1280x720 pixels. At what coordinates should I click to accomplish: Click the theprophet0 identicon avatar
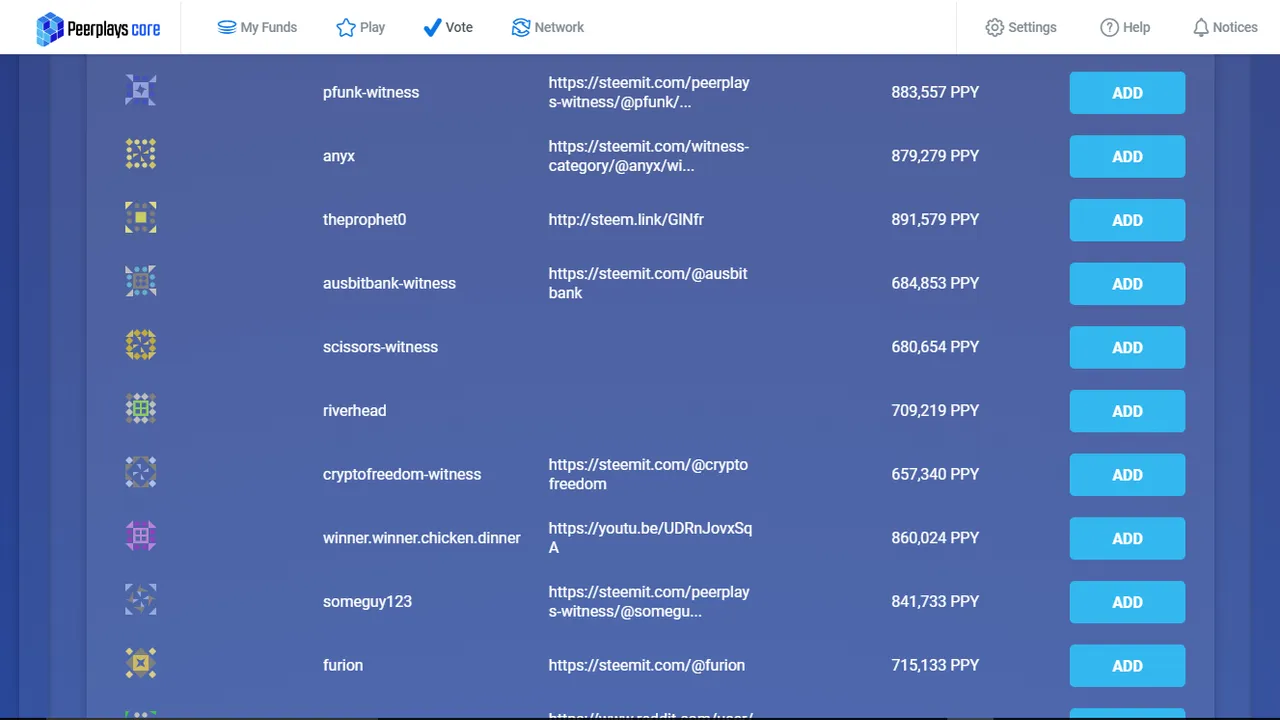(x=141, y=217)
